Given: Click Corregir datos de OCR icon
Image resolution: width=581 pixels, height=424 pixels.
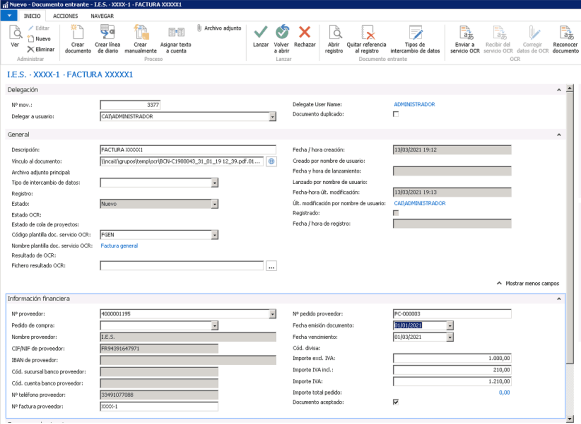Looking at the screenshot, I should coord(533,33).
